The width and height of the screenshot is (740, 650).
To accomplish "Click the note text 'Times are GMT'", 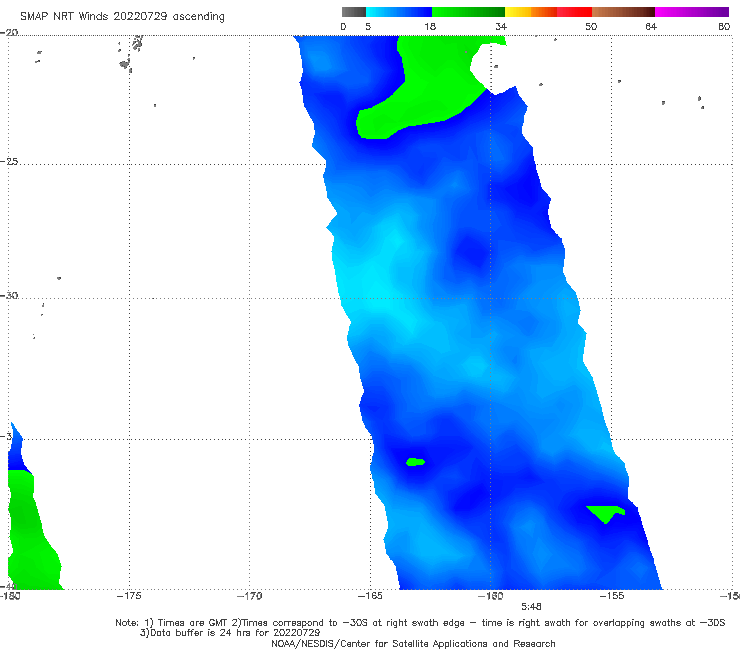I will point(194,623).
